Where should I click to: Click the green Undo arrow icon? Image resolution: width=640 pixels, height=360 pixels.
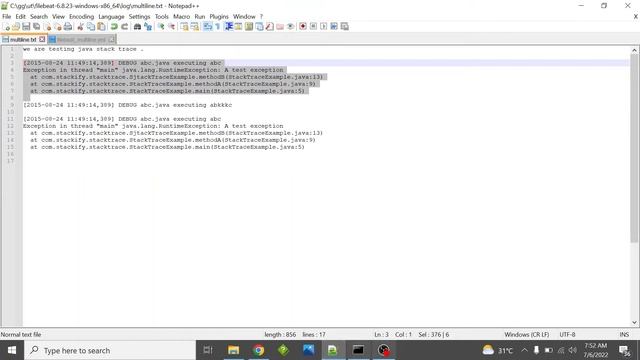click(114, 27)
